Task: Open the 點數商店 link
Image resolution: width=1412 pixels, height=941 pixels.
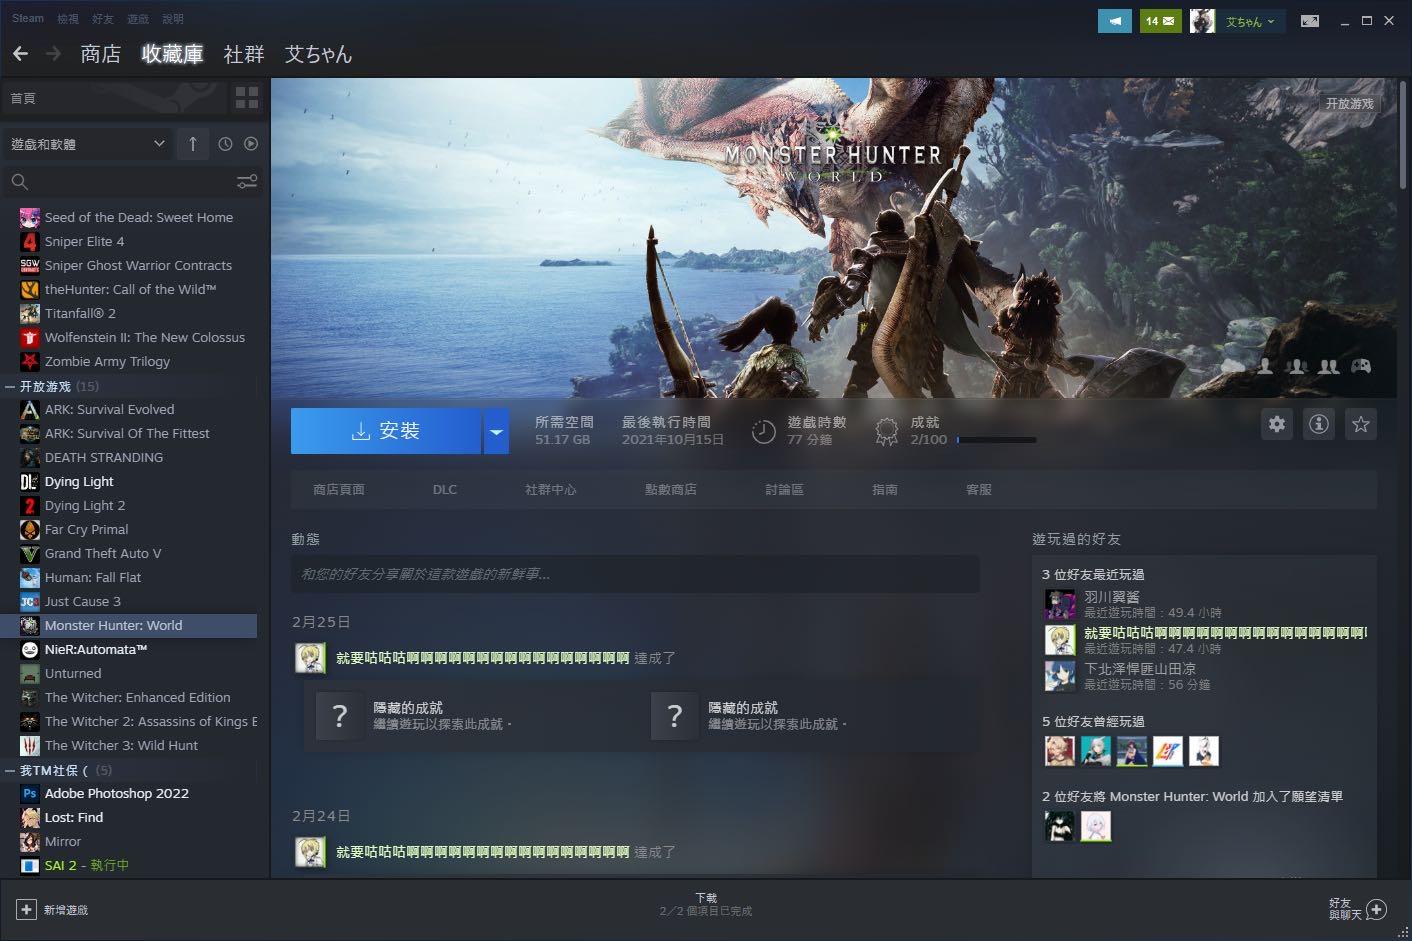Action: point(671,490)
